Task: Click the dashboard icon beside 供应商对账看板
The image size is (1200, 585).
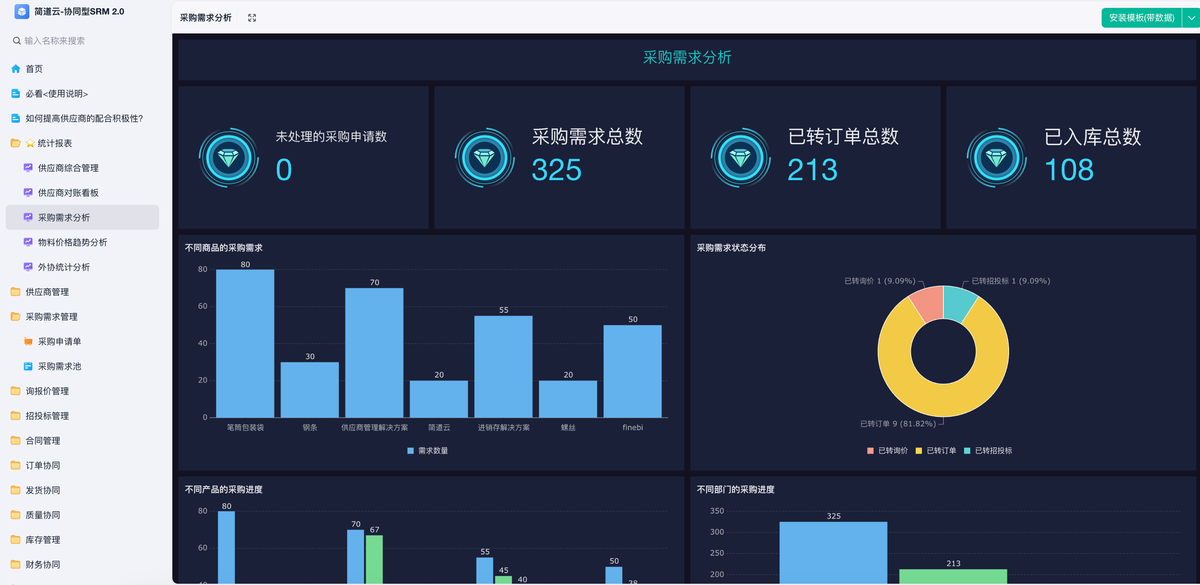Action: (28, 193)
